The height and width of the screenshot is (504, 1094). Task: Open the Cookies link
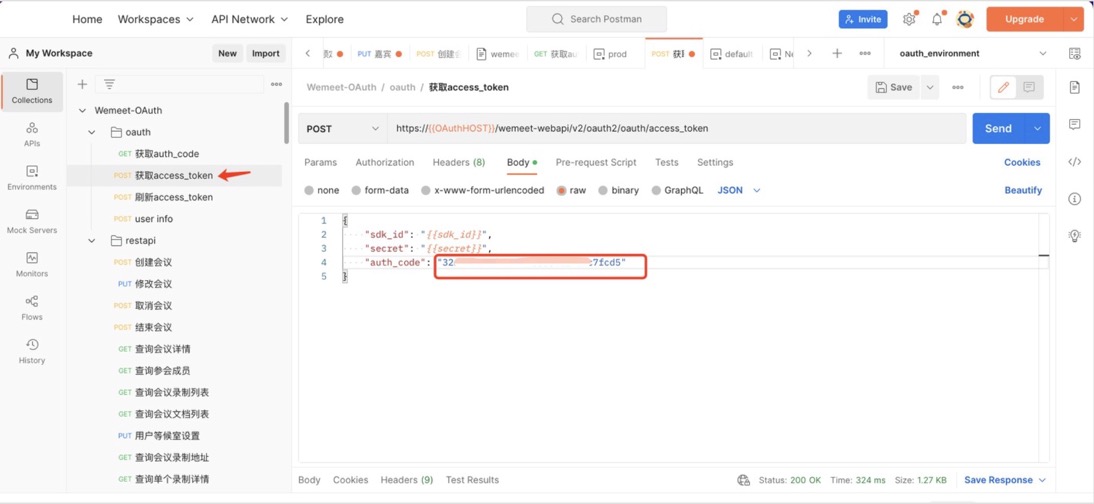(x=1022, y=163)
